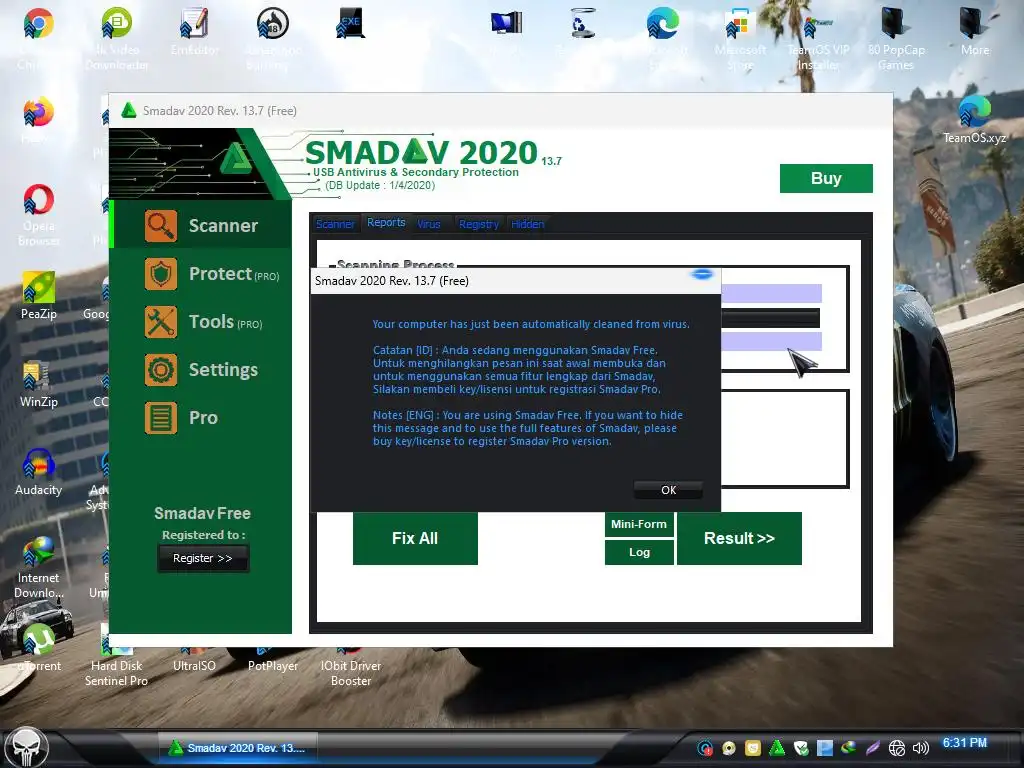Click the Result >> button
1024x768 pixels.
click(739, 538)
